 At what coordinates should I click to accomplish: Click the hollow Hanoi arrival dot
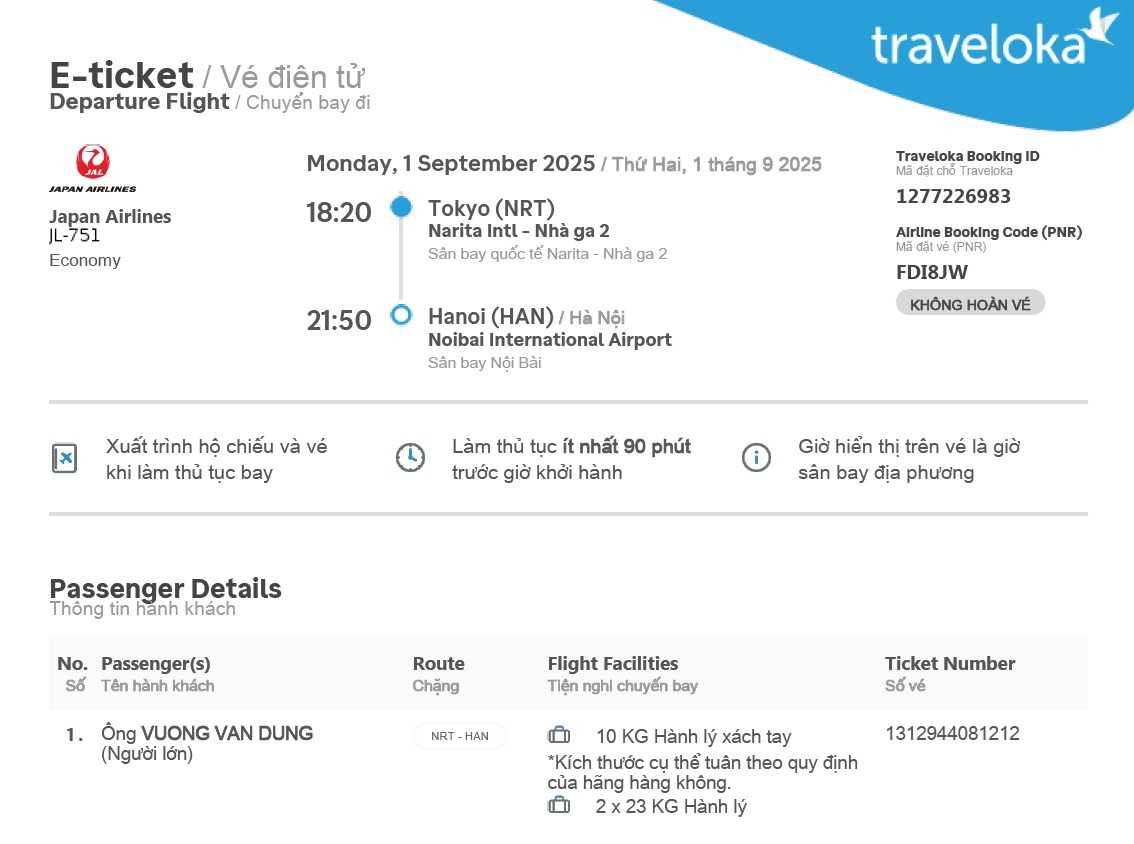pos(401,316)
